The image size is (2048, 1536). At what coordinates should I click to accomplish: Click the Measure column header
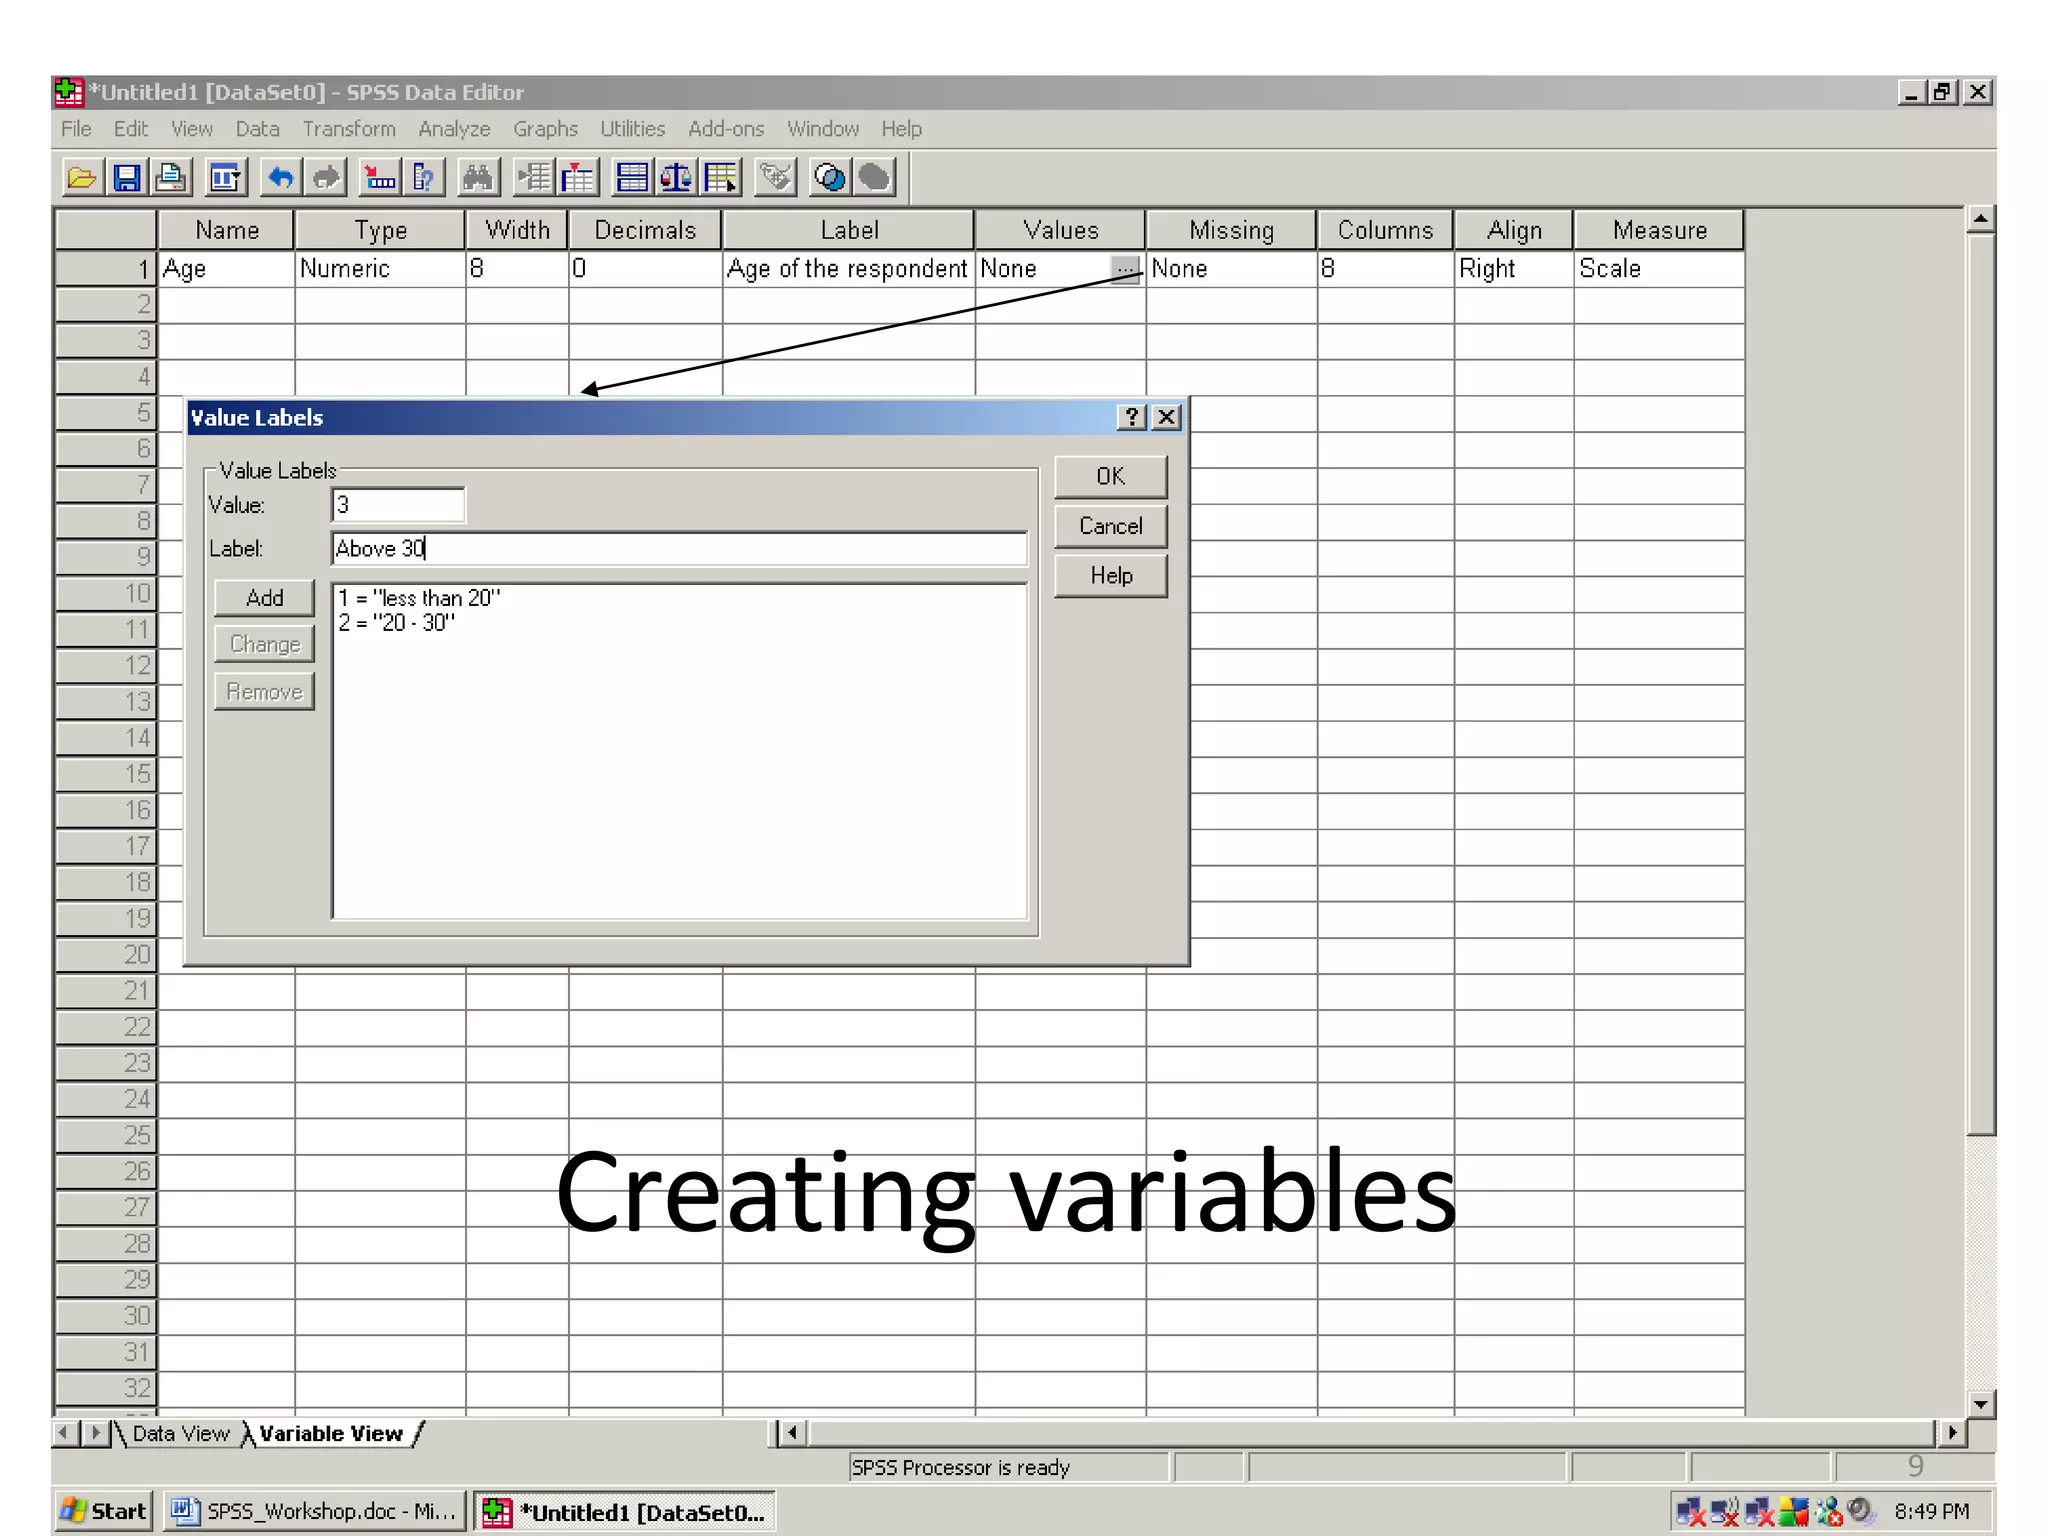1659,230
